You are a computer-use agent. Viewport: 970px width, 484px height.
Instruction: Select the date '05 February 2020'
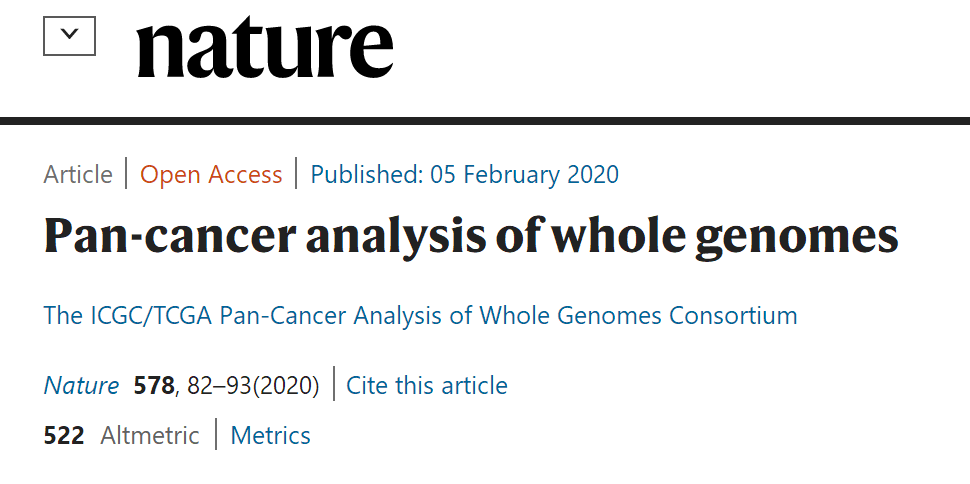[x=525, y=175]
